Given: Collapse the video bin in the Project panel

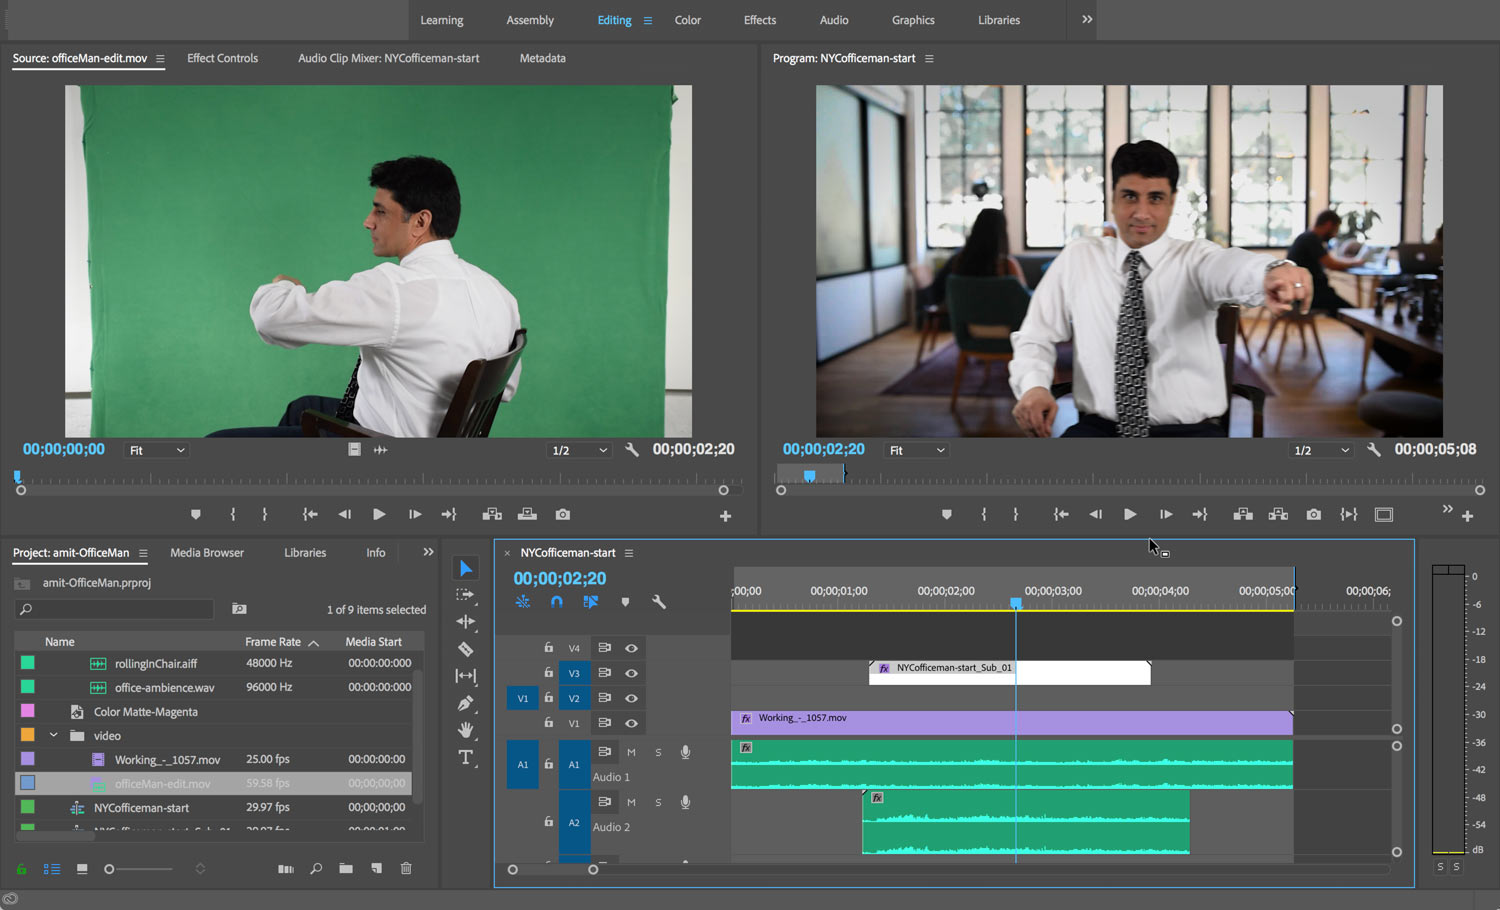Looking at the screenshot, I should tap(55, 735).
